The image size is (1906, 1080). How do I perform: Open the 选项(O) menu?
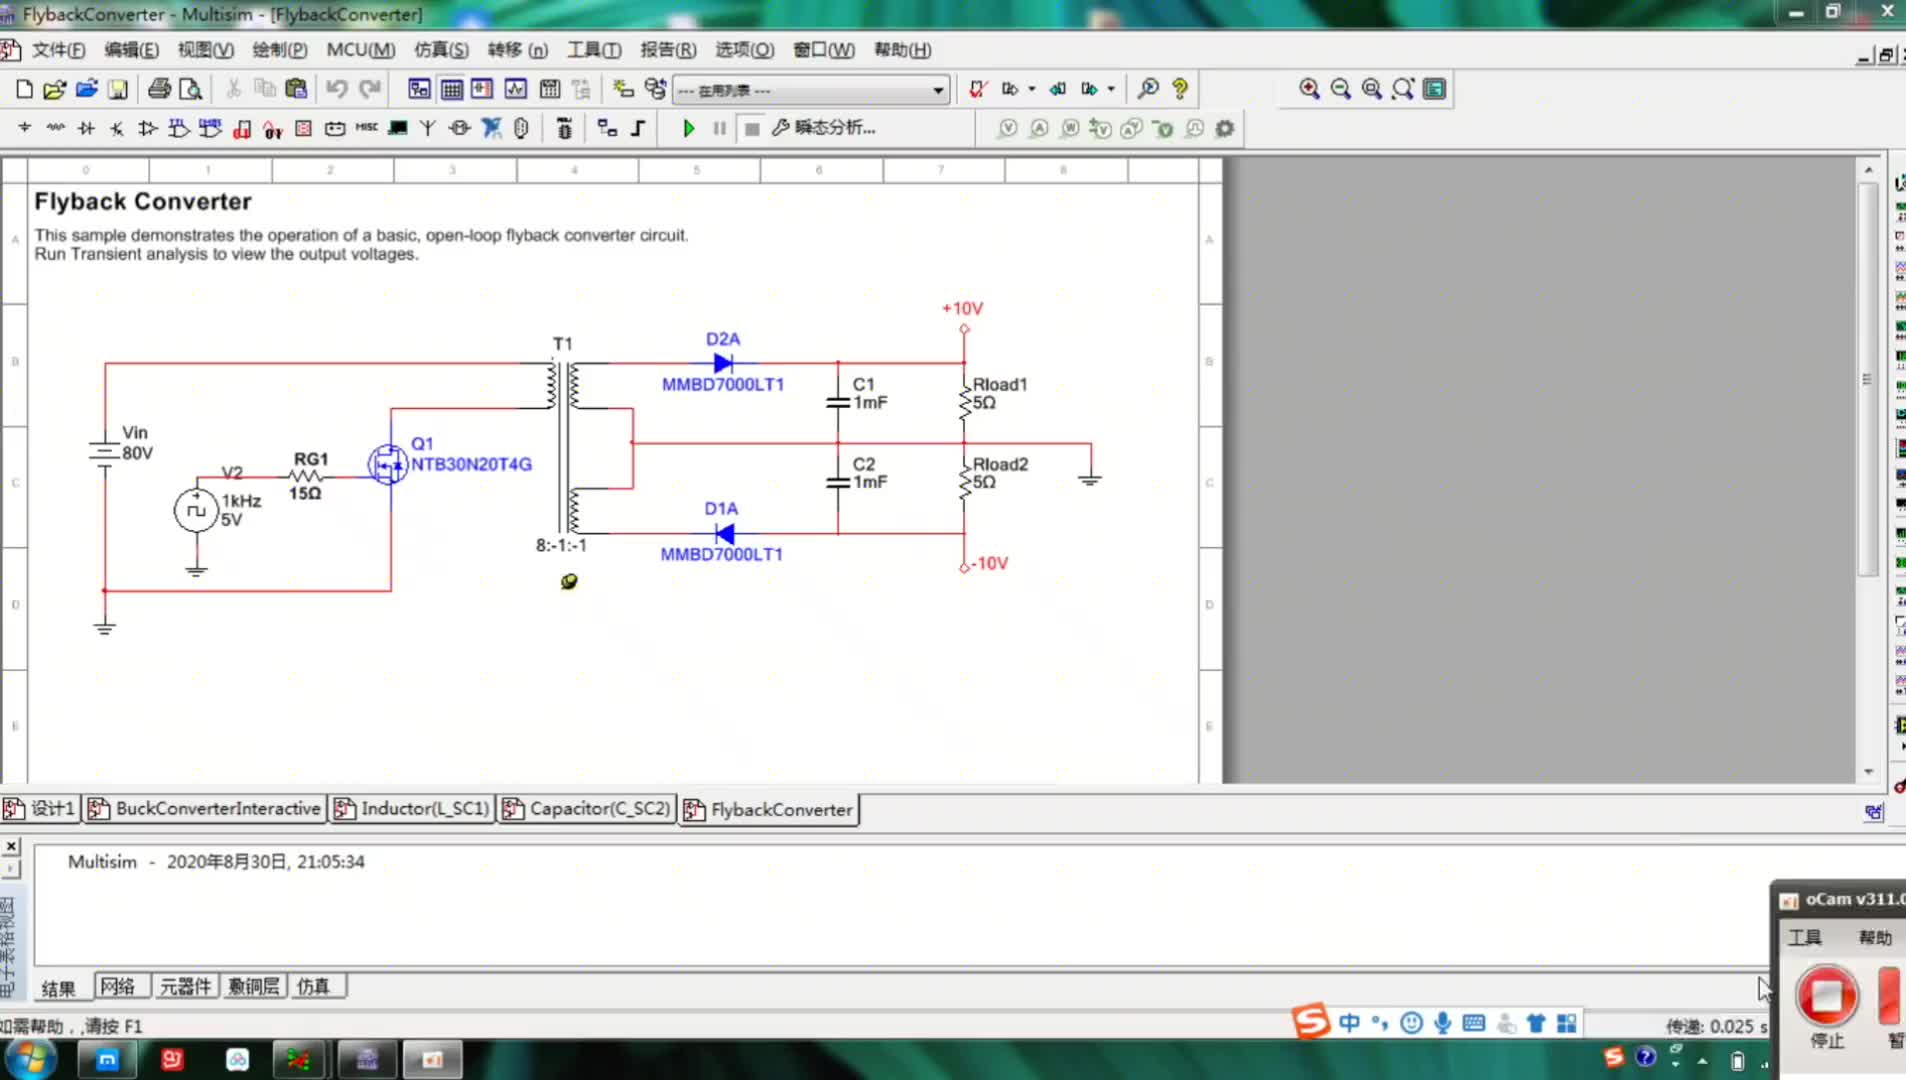tap(744, 50)
